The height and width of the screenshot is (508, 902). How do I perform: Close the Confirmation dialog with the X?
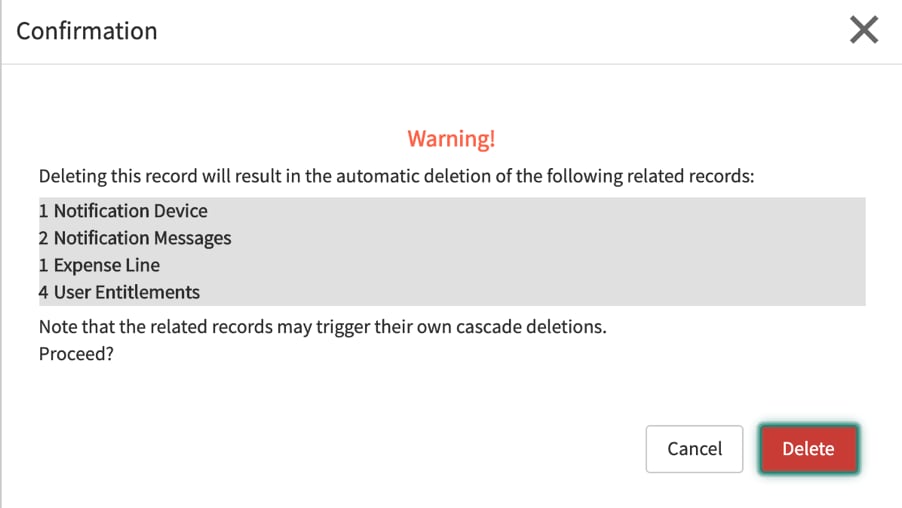(863, 31)
